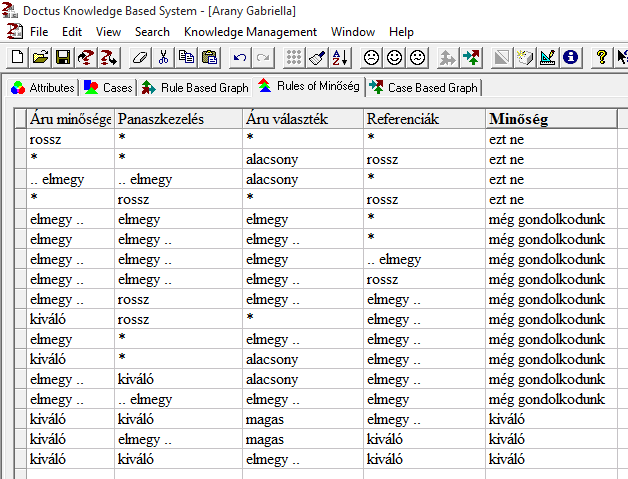Image resolution: width=628 pixels, height=479 pixels.
Task: Open the Edit menu
Action: point(72,32)
